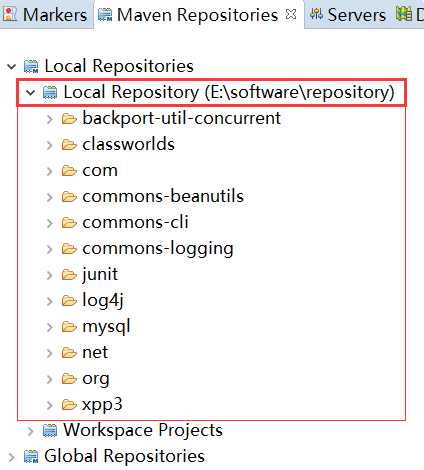Select the mysql entry
Image resolution: width=424 pixels, height=470 pixels.
[x=106, y=327]
